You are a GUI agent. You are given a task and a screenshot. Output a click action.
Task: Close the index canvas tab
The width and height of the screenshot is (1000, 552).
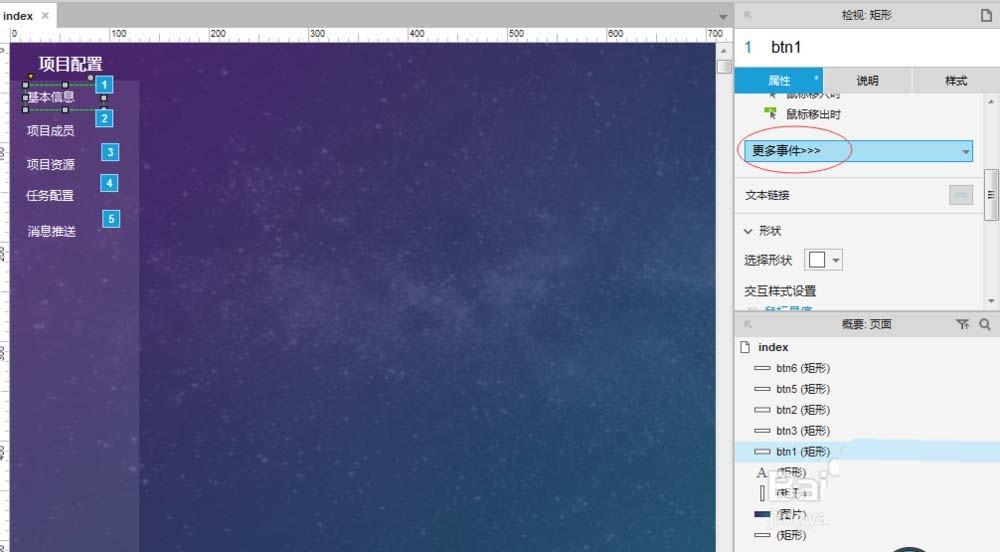click(x=45, y=16)
